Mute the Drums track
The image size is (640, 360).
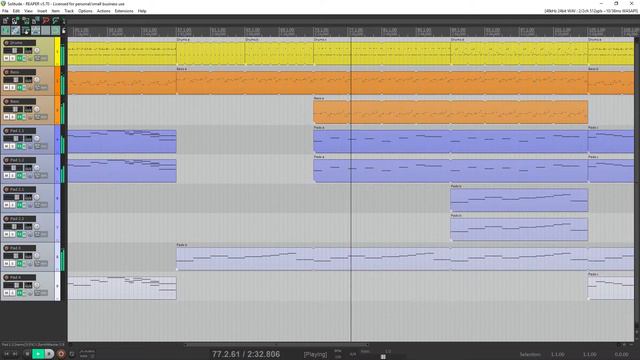(6, 58)
